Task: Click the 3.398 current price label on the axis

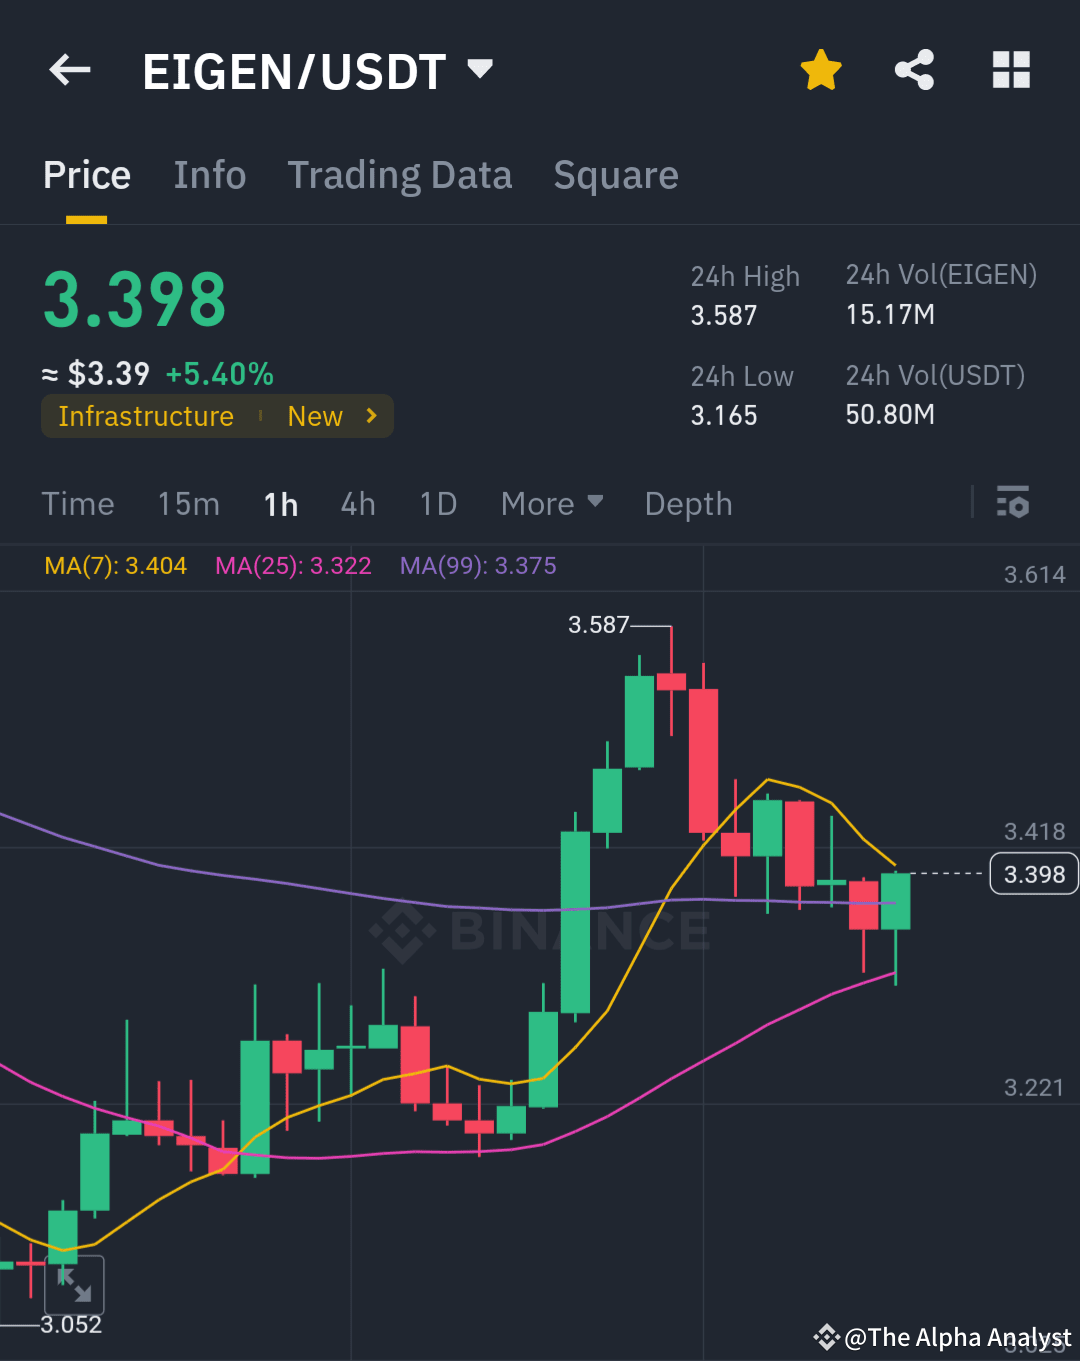Action: pos(1033,873)
